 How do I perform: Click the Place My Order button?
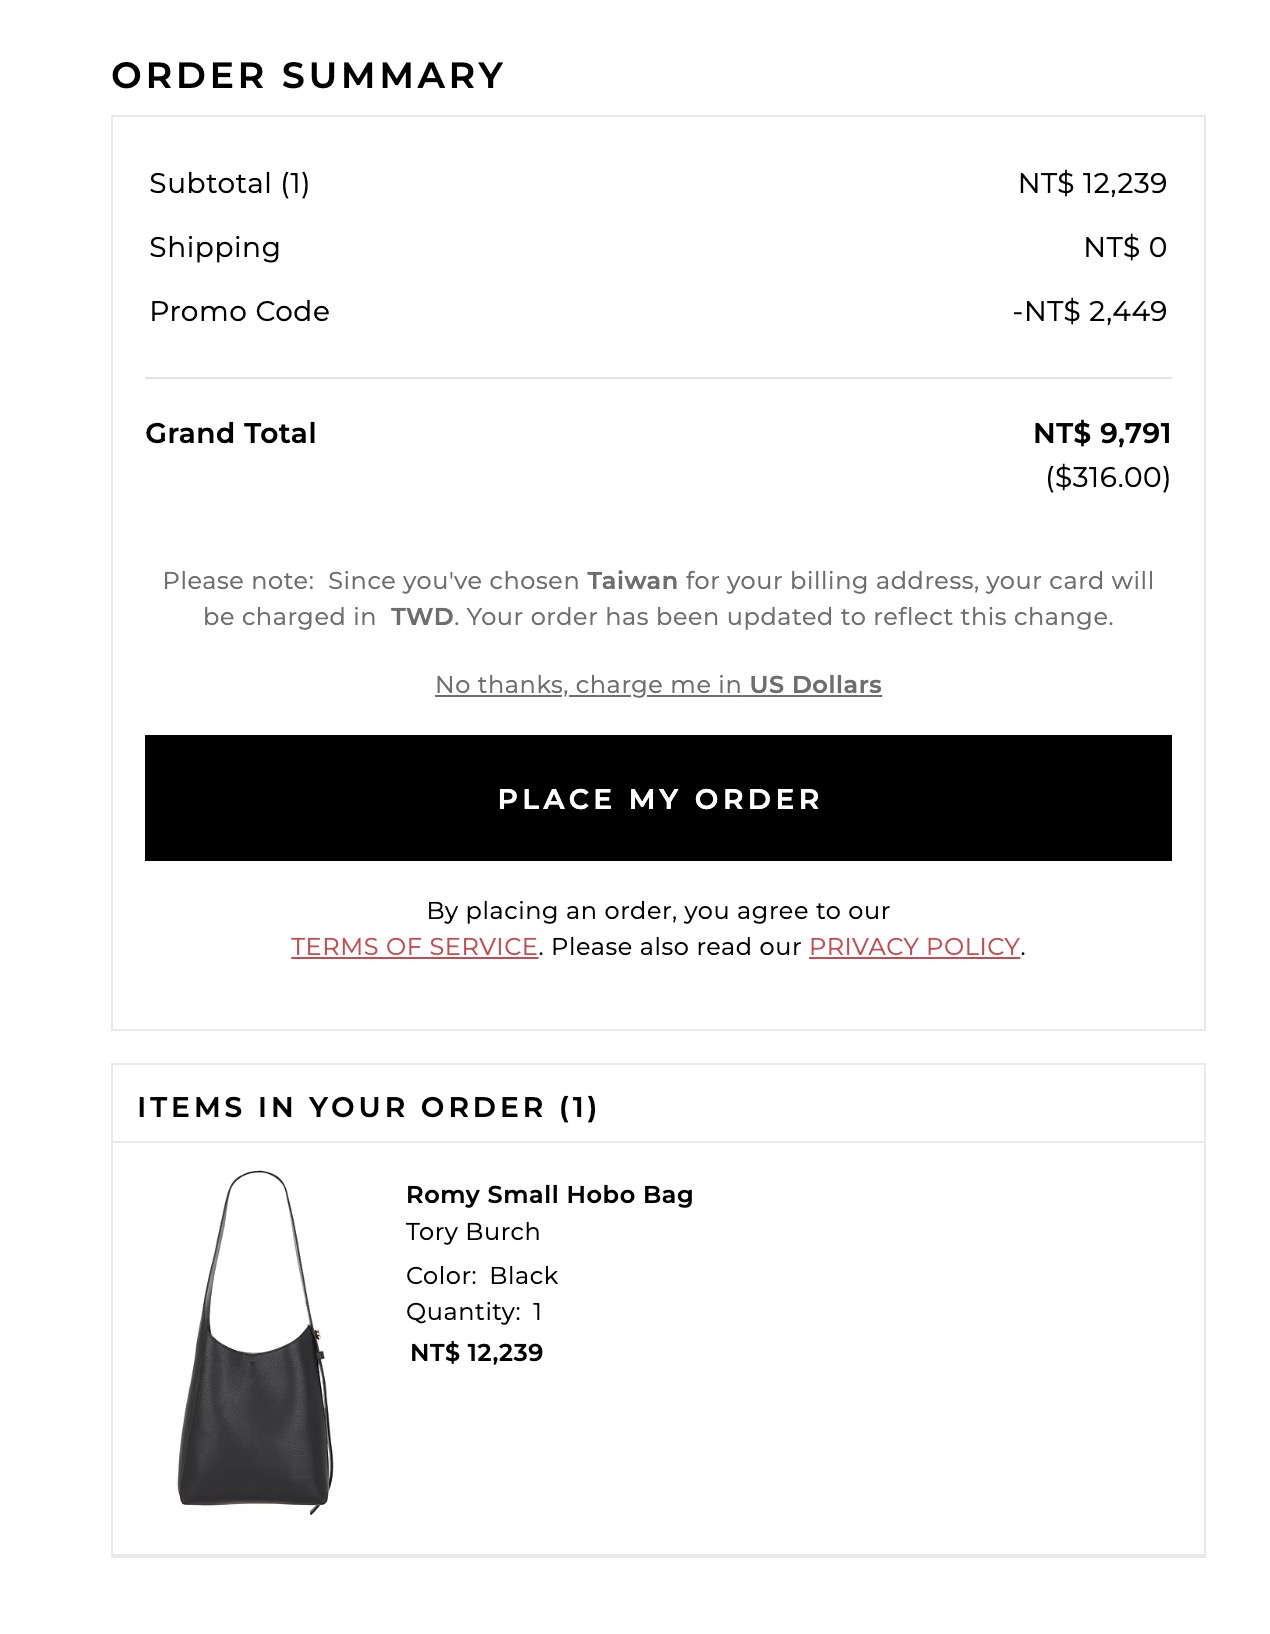[658, 798]
